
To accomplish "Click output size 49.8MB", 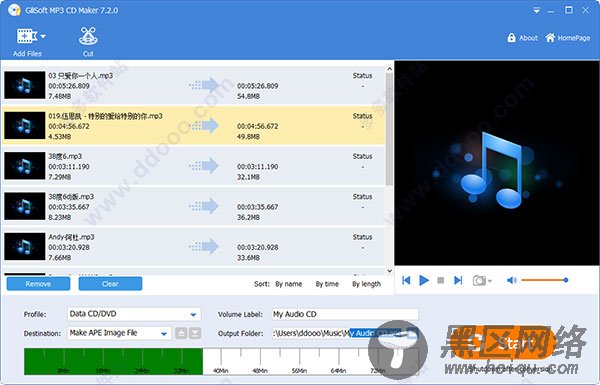I will click(x=248, y=137).
